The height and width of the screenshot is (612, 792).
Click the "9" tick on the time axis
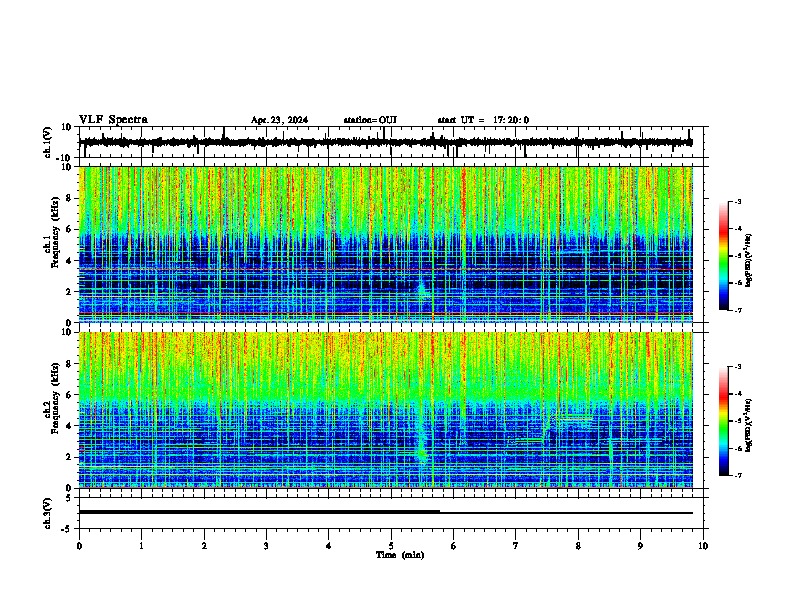coord(640,546)
